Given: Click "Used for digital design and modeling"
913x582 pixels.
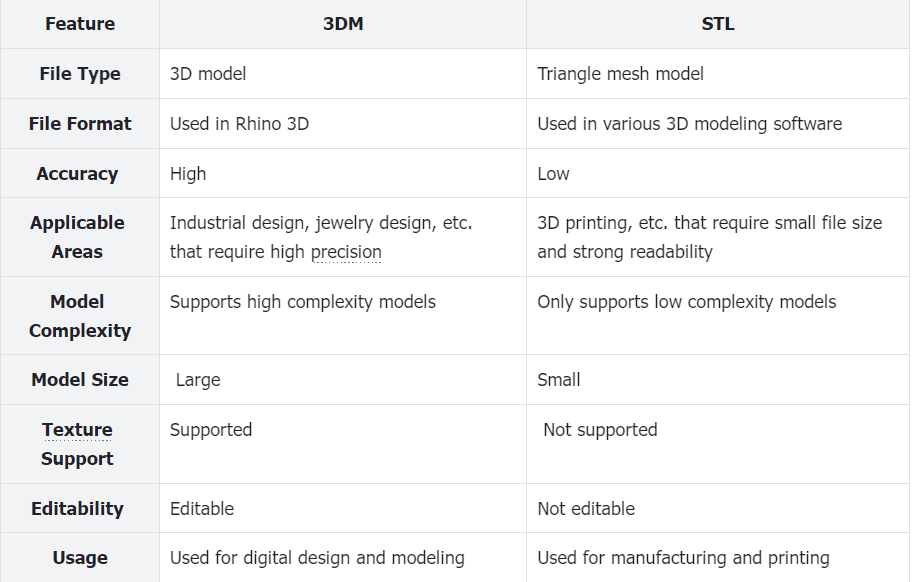Looking at the screenshot, I should coord(317,558).
